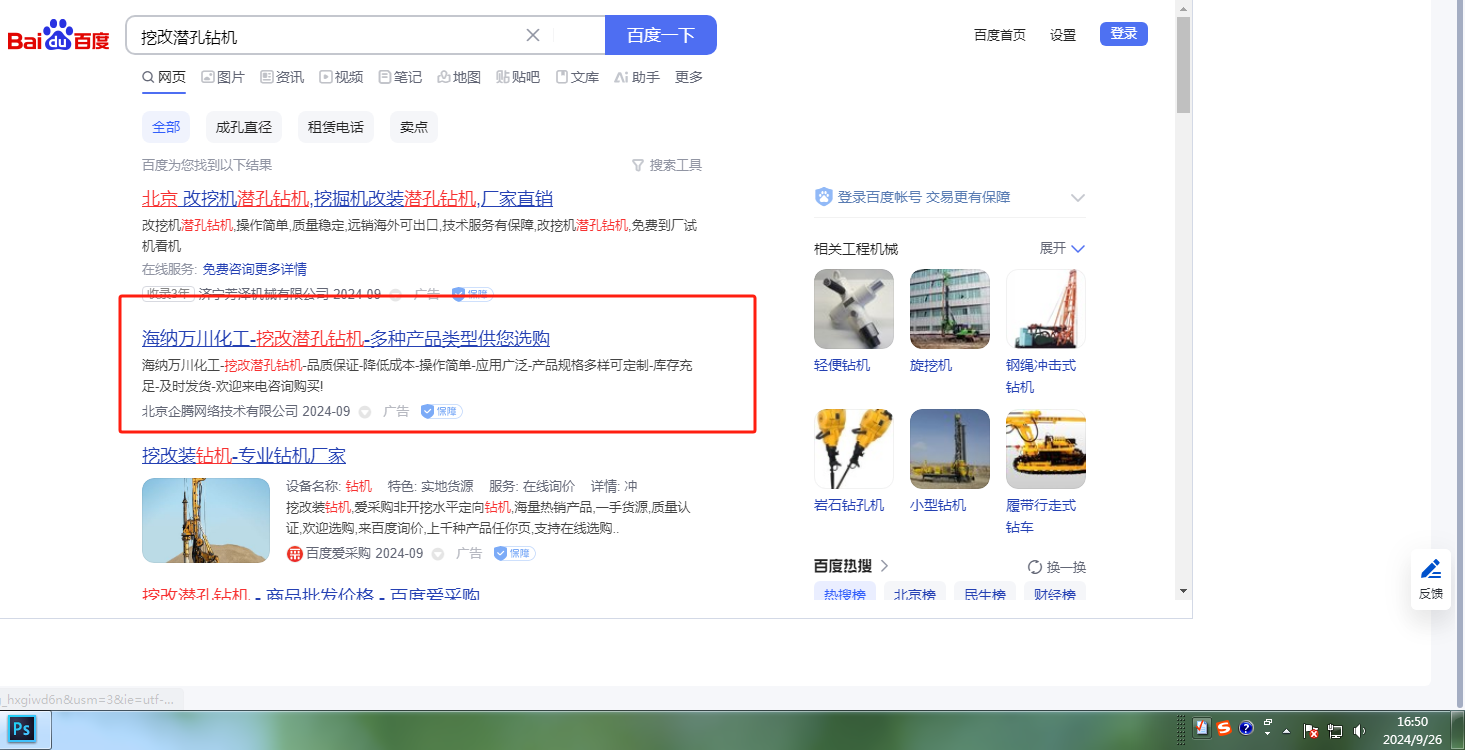The height and width of the screenshot is (750, 1465).
Task: Click the 北京企腾网络技术有限公司 source text
Action: coord(220,411)
